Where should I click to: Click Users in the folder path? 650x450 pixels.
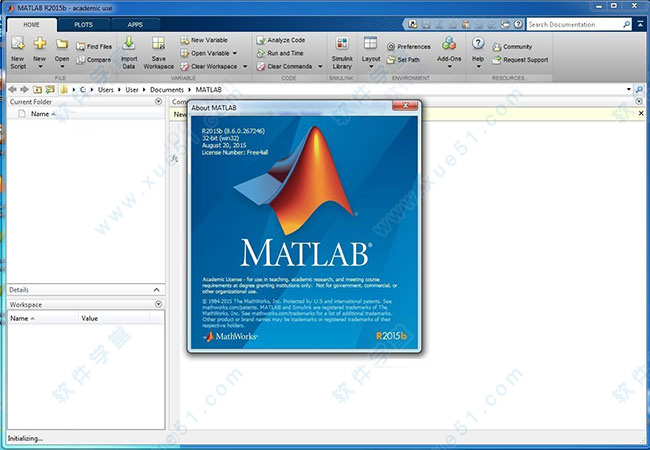point(106,90)
